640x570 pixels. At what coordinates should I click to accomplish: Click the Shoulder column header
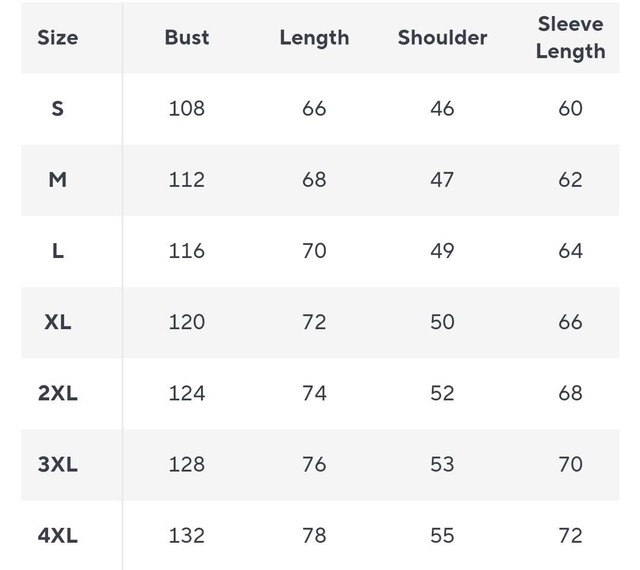[x=442, y=38]
